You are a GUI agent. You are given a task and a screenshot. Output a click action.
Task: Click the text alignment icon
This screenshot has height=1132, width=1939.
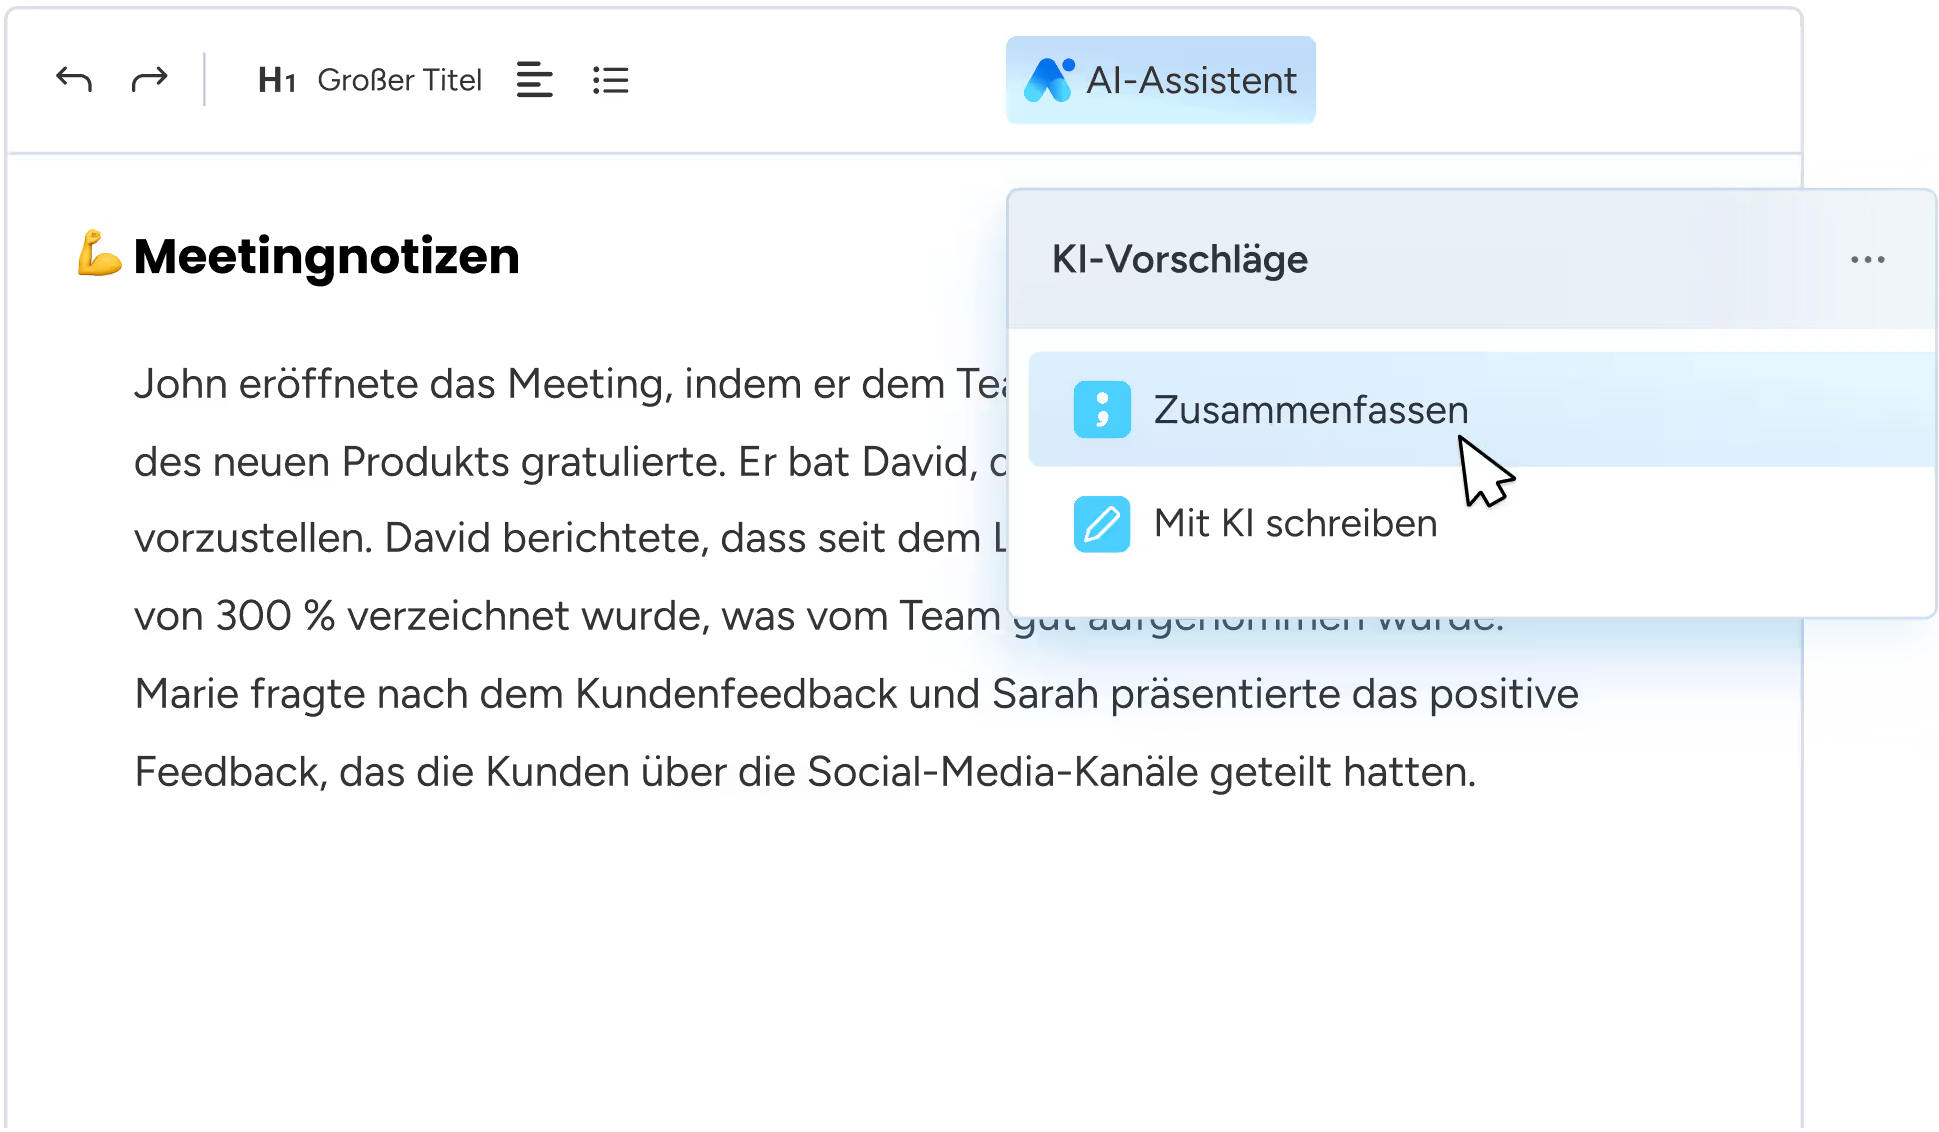pyautogui.click(x=534, y=80)
